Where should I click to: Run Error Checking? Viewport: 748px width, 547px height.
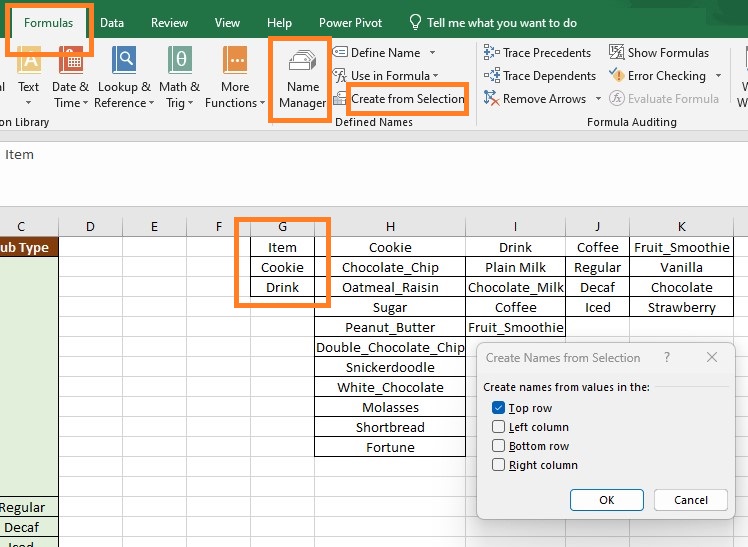click(657, 75)
